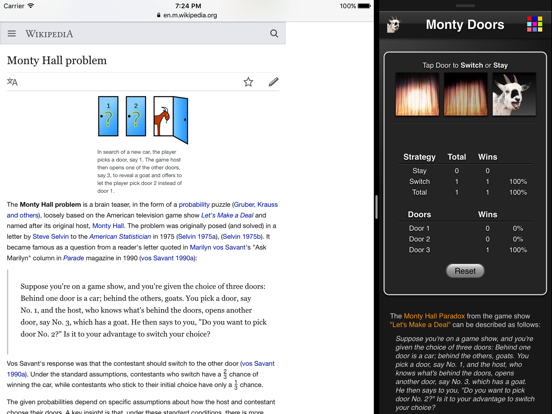Tap the image caption 'In search of a new car'
Screen dimensions: 552x414
[x=139, y=171]
